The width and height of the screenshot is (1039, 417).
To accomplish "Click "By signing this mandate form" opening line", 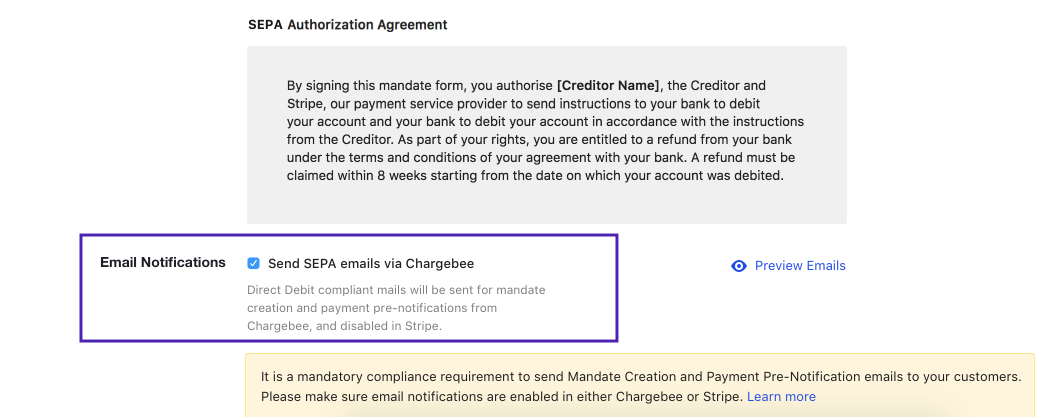I will [372, 86].
